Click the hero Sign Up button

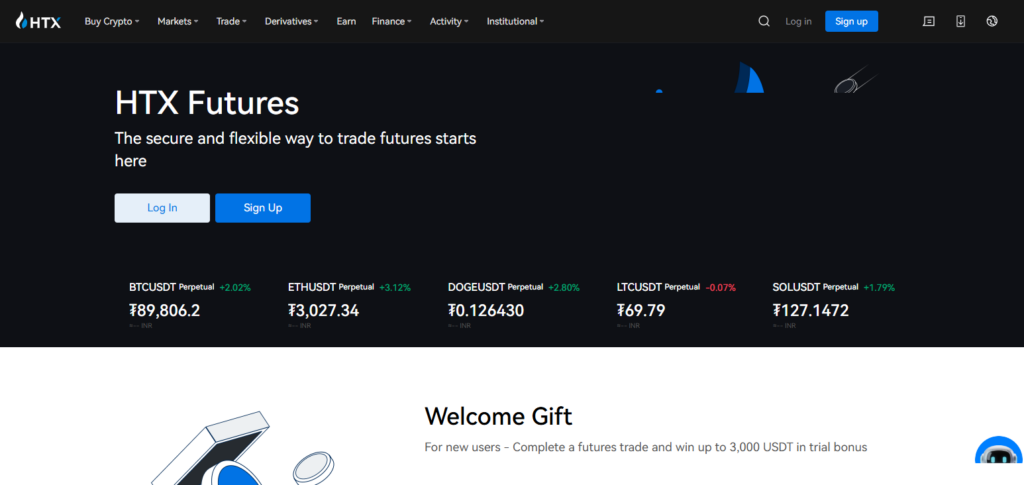[x=263, y=208]
